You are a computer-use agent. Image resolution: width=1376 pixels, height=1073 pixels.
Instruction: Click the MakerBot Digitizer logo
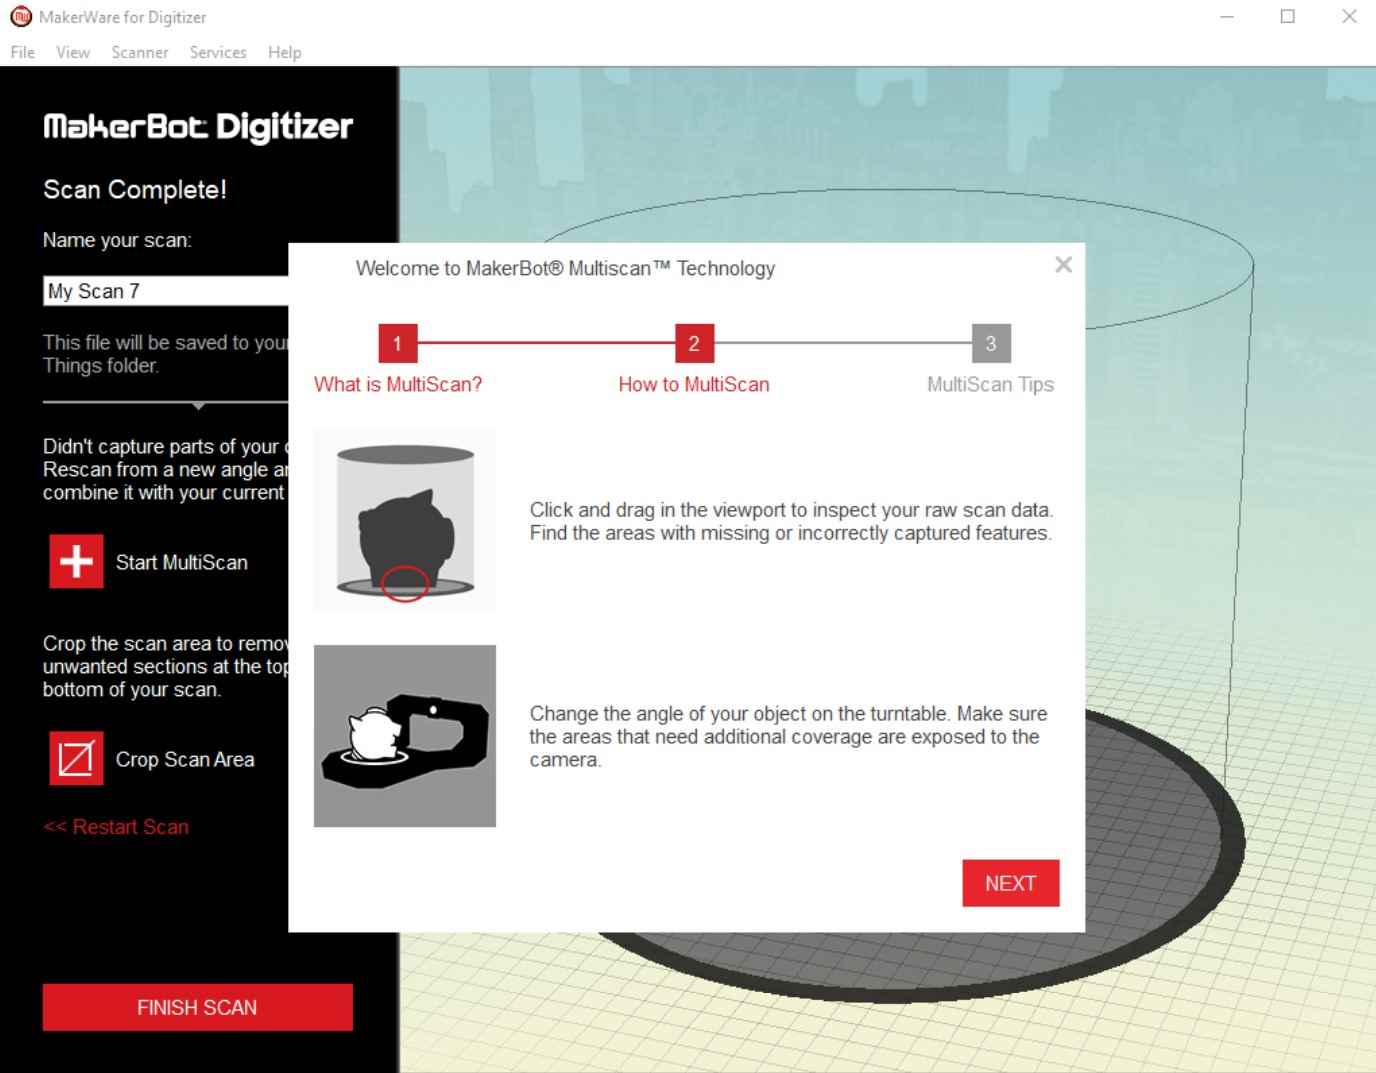coord(198,126)
